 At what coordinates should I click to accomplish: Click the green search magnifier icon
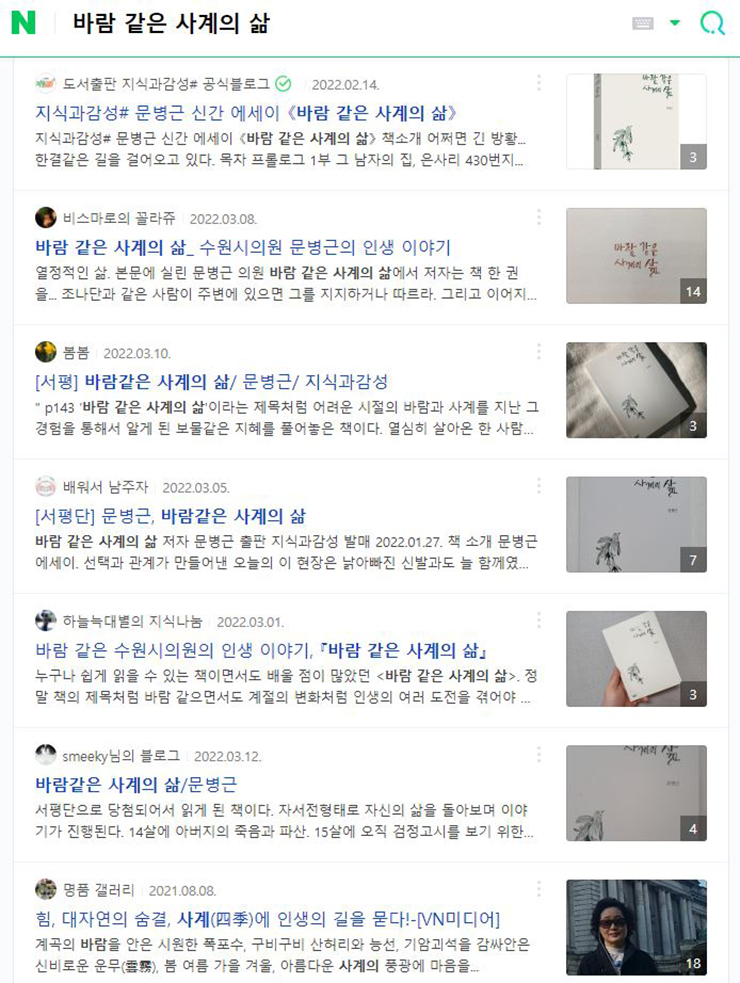(x=712, y=23)
